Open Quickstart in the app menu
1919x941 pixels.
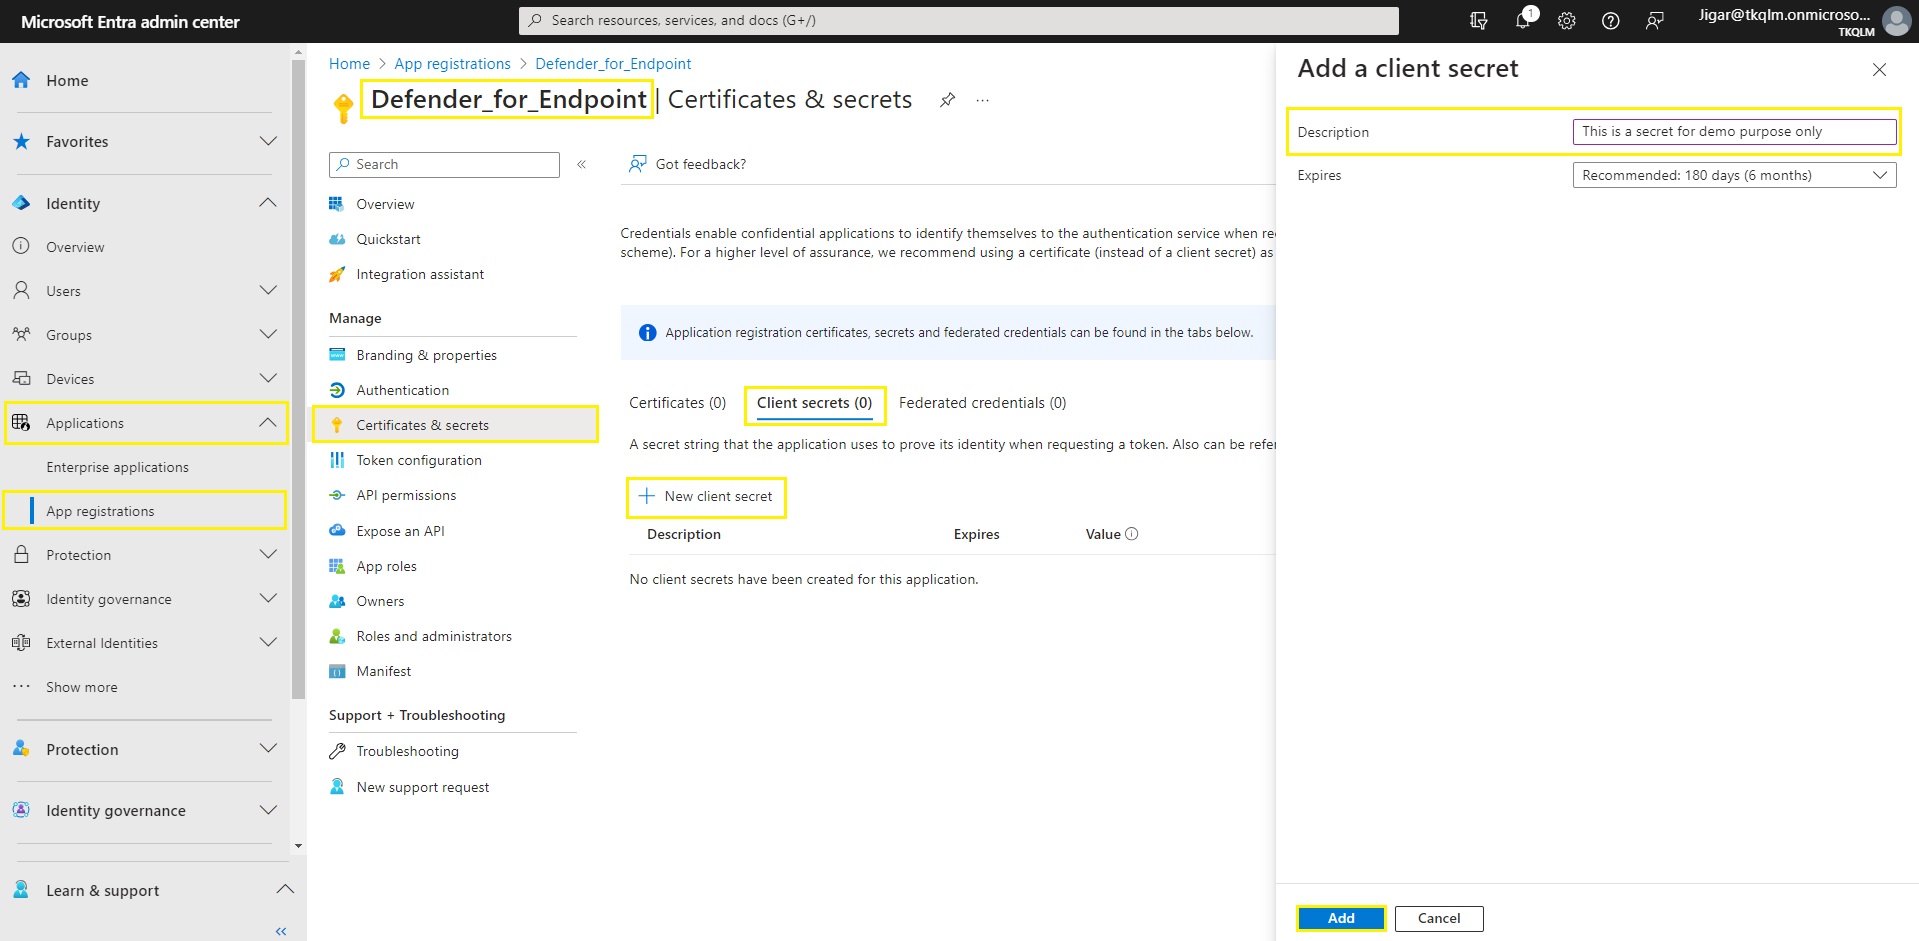[388, 239]
